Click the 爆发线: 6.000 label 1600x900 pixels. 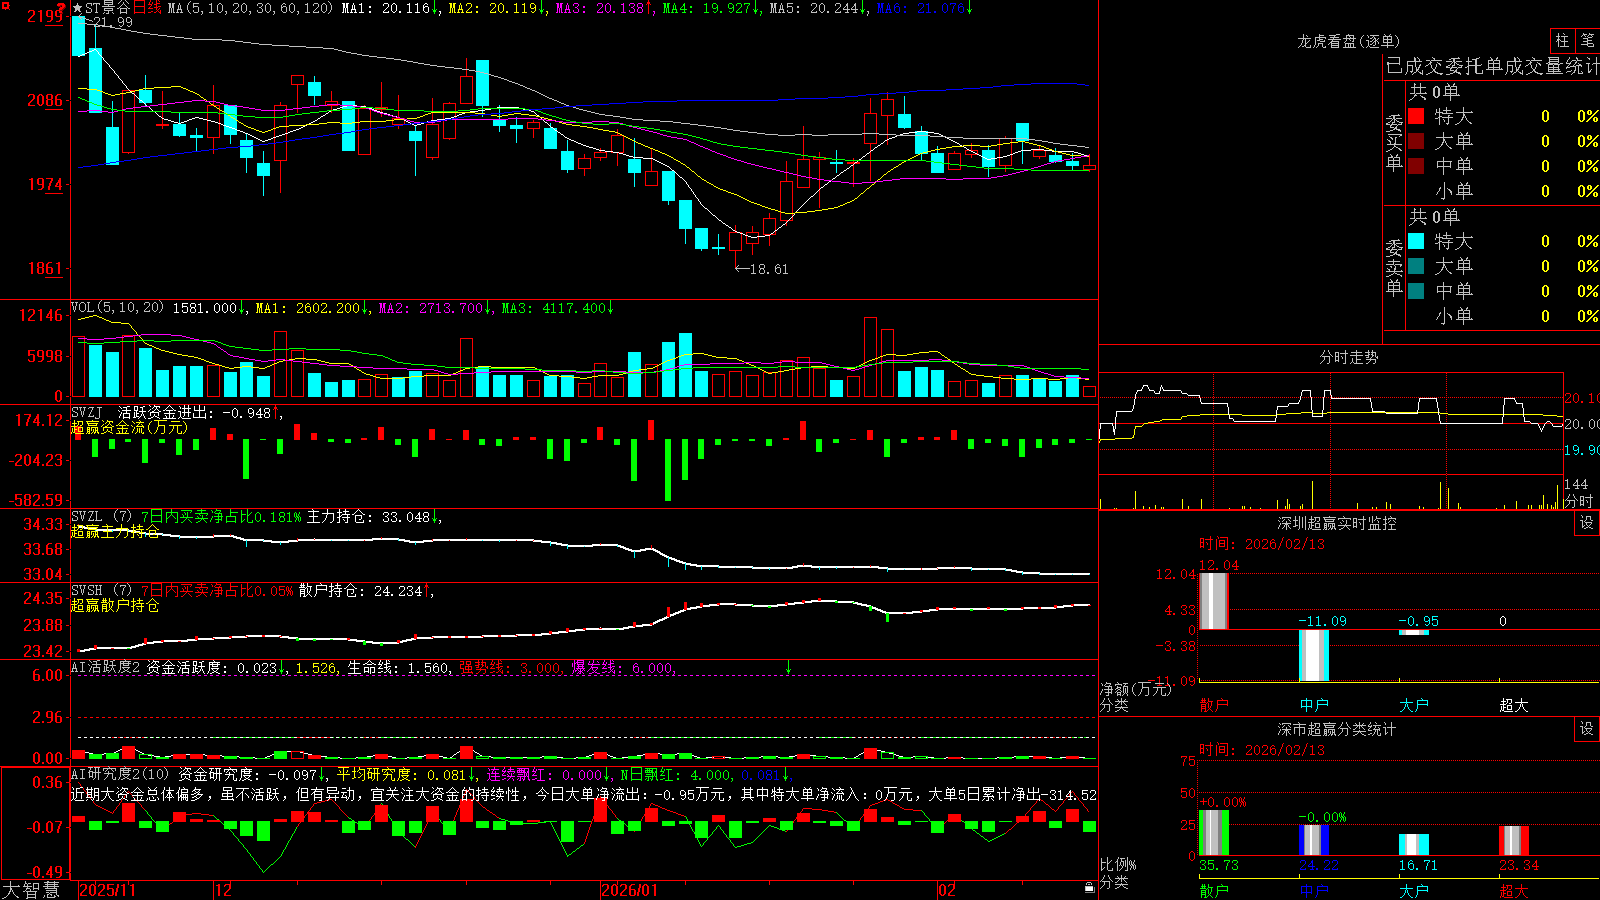click(622, 667)
